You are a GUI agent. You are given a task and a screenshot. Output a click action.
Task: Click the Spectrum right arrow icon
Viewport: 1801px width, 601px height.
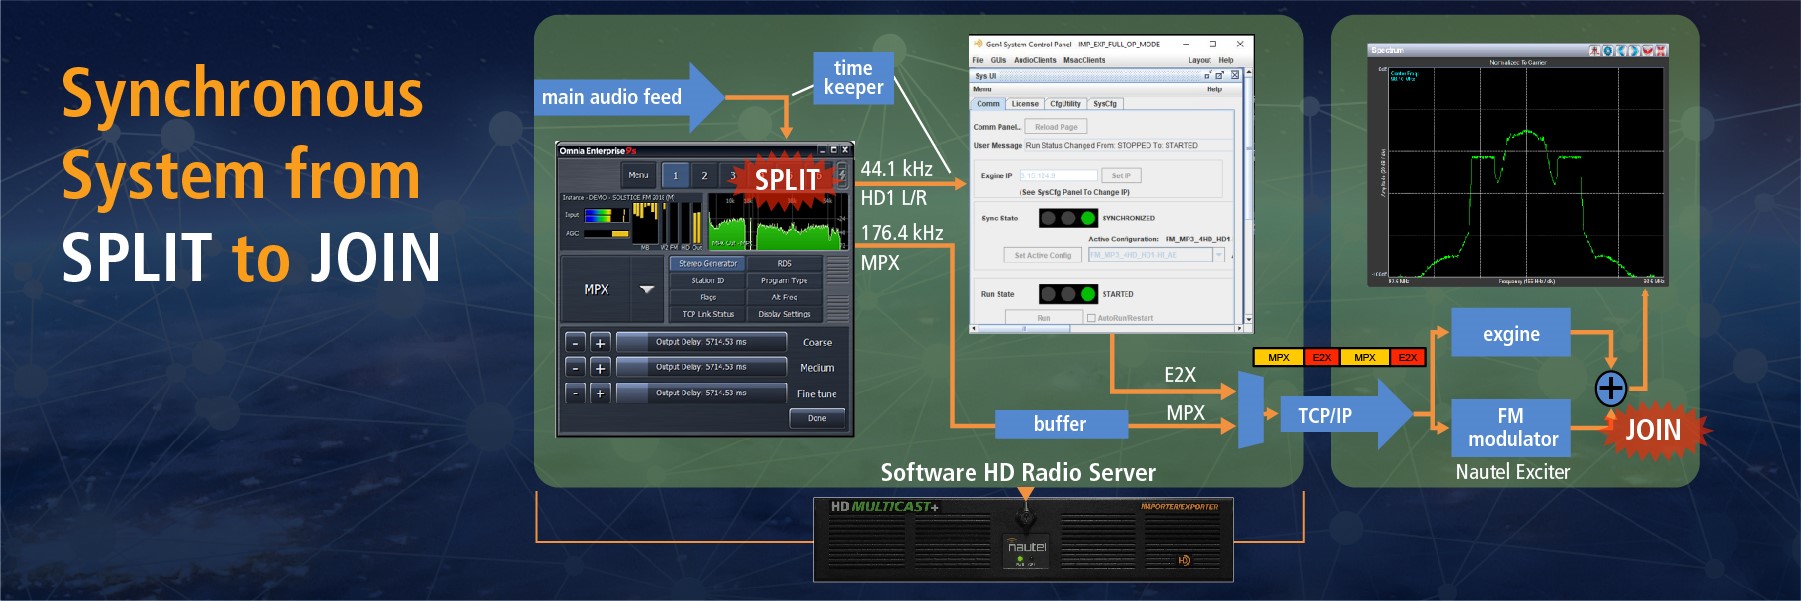pyautogui.click(x=1634, y=50)
